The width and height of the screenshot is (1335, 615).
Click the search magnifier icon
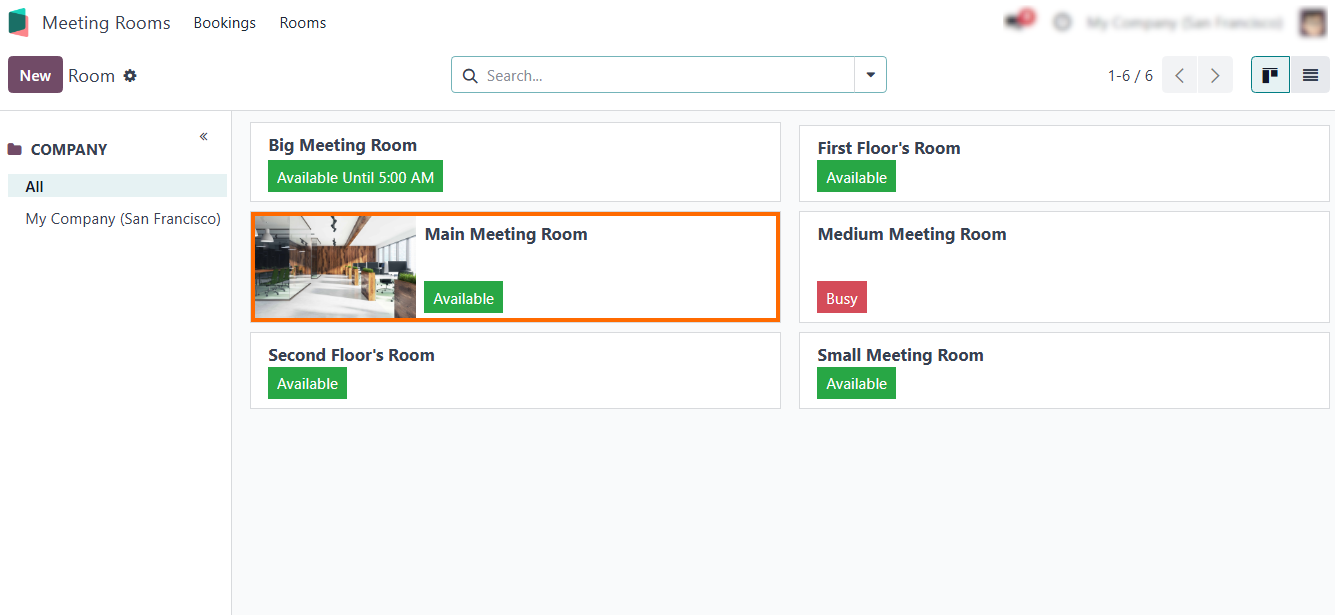tap(470, 76)
